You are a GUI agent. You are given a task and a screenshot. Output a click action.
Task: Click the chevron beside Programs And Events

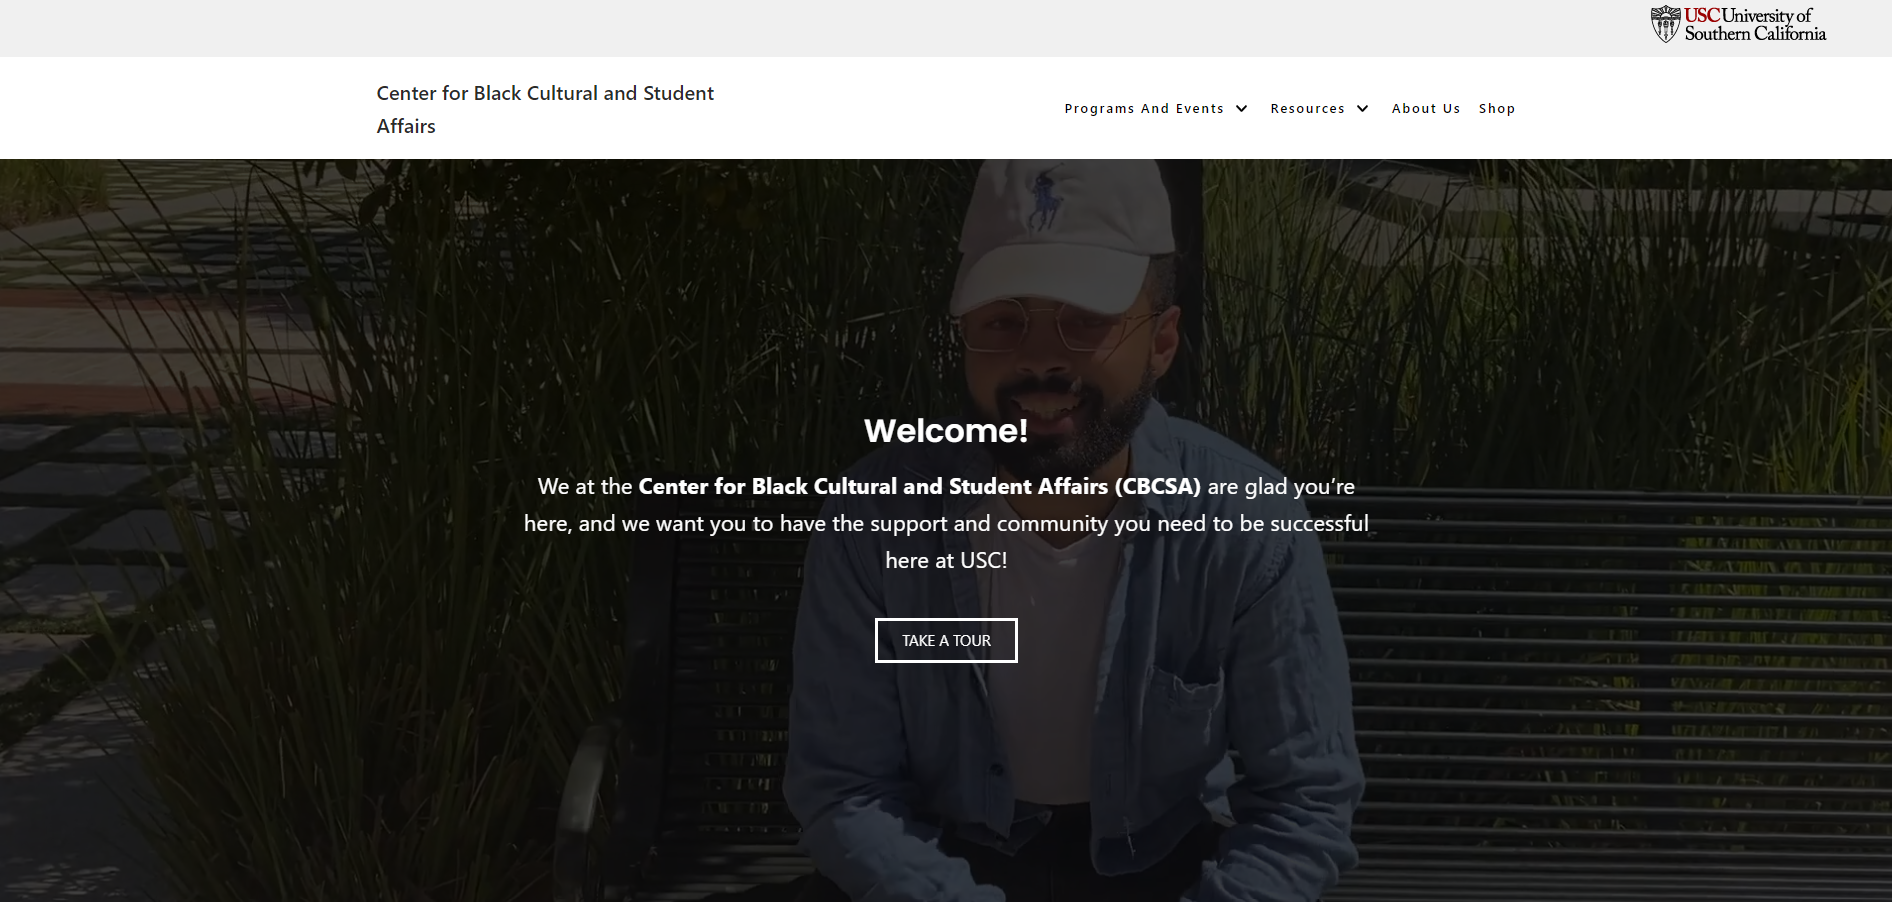pos(1242,108)
